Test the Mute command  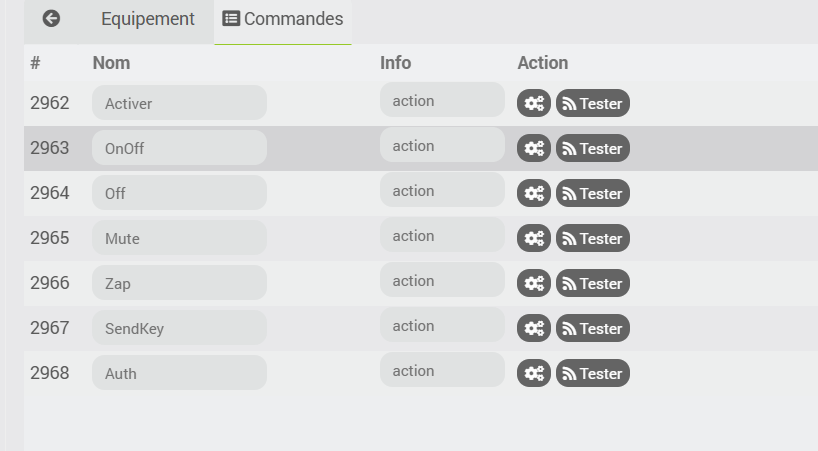[x=593, y=238]
